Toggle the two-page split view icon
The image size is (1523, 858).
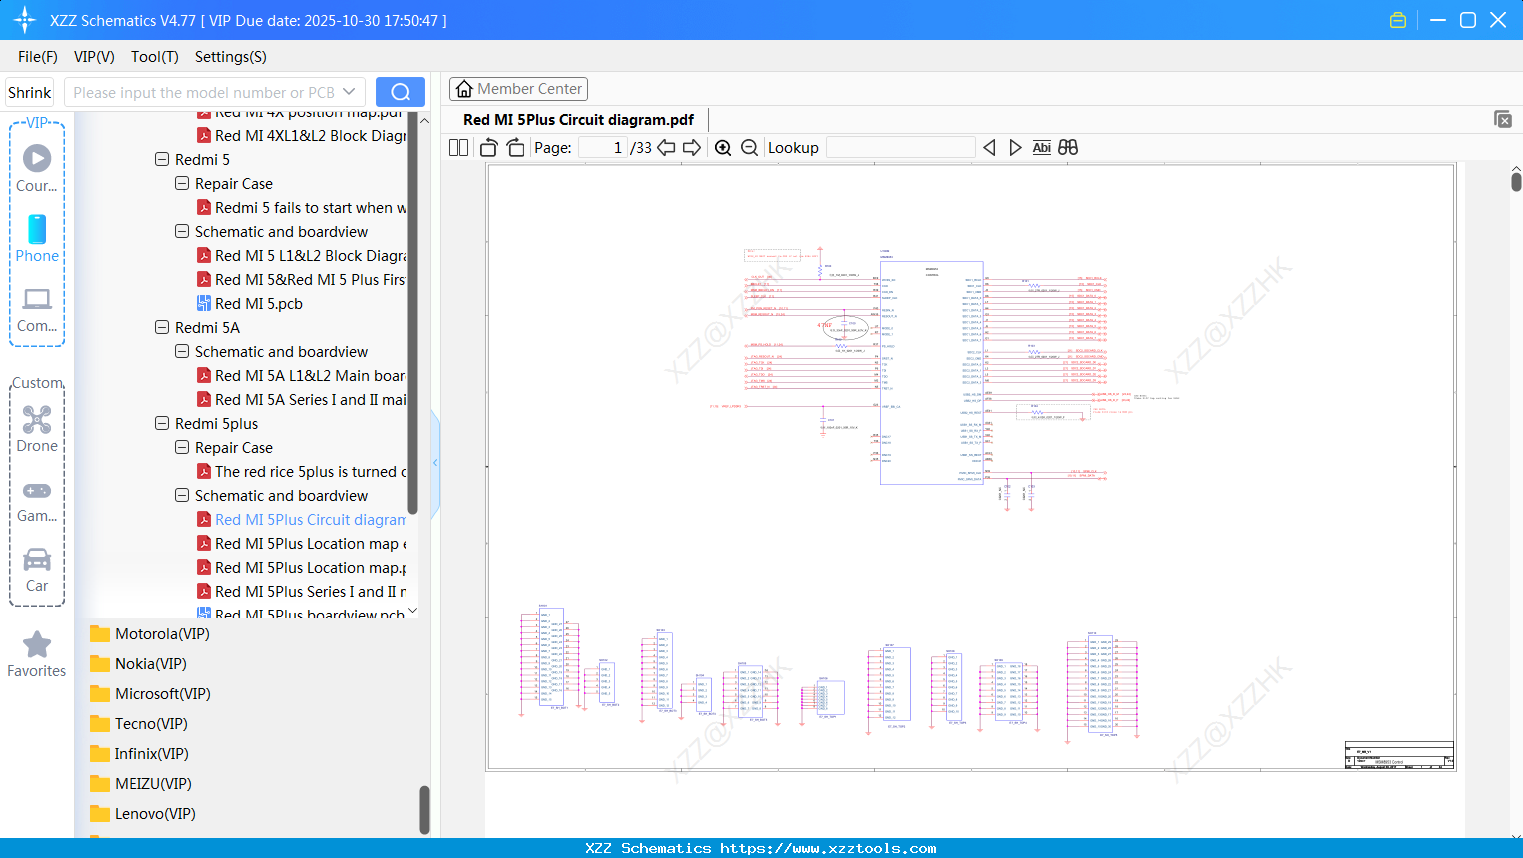pos(458,148)
